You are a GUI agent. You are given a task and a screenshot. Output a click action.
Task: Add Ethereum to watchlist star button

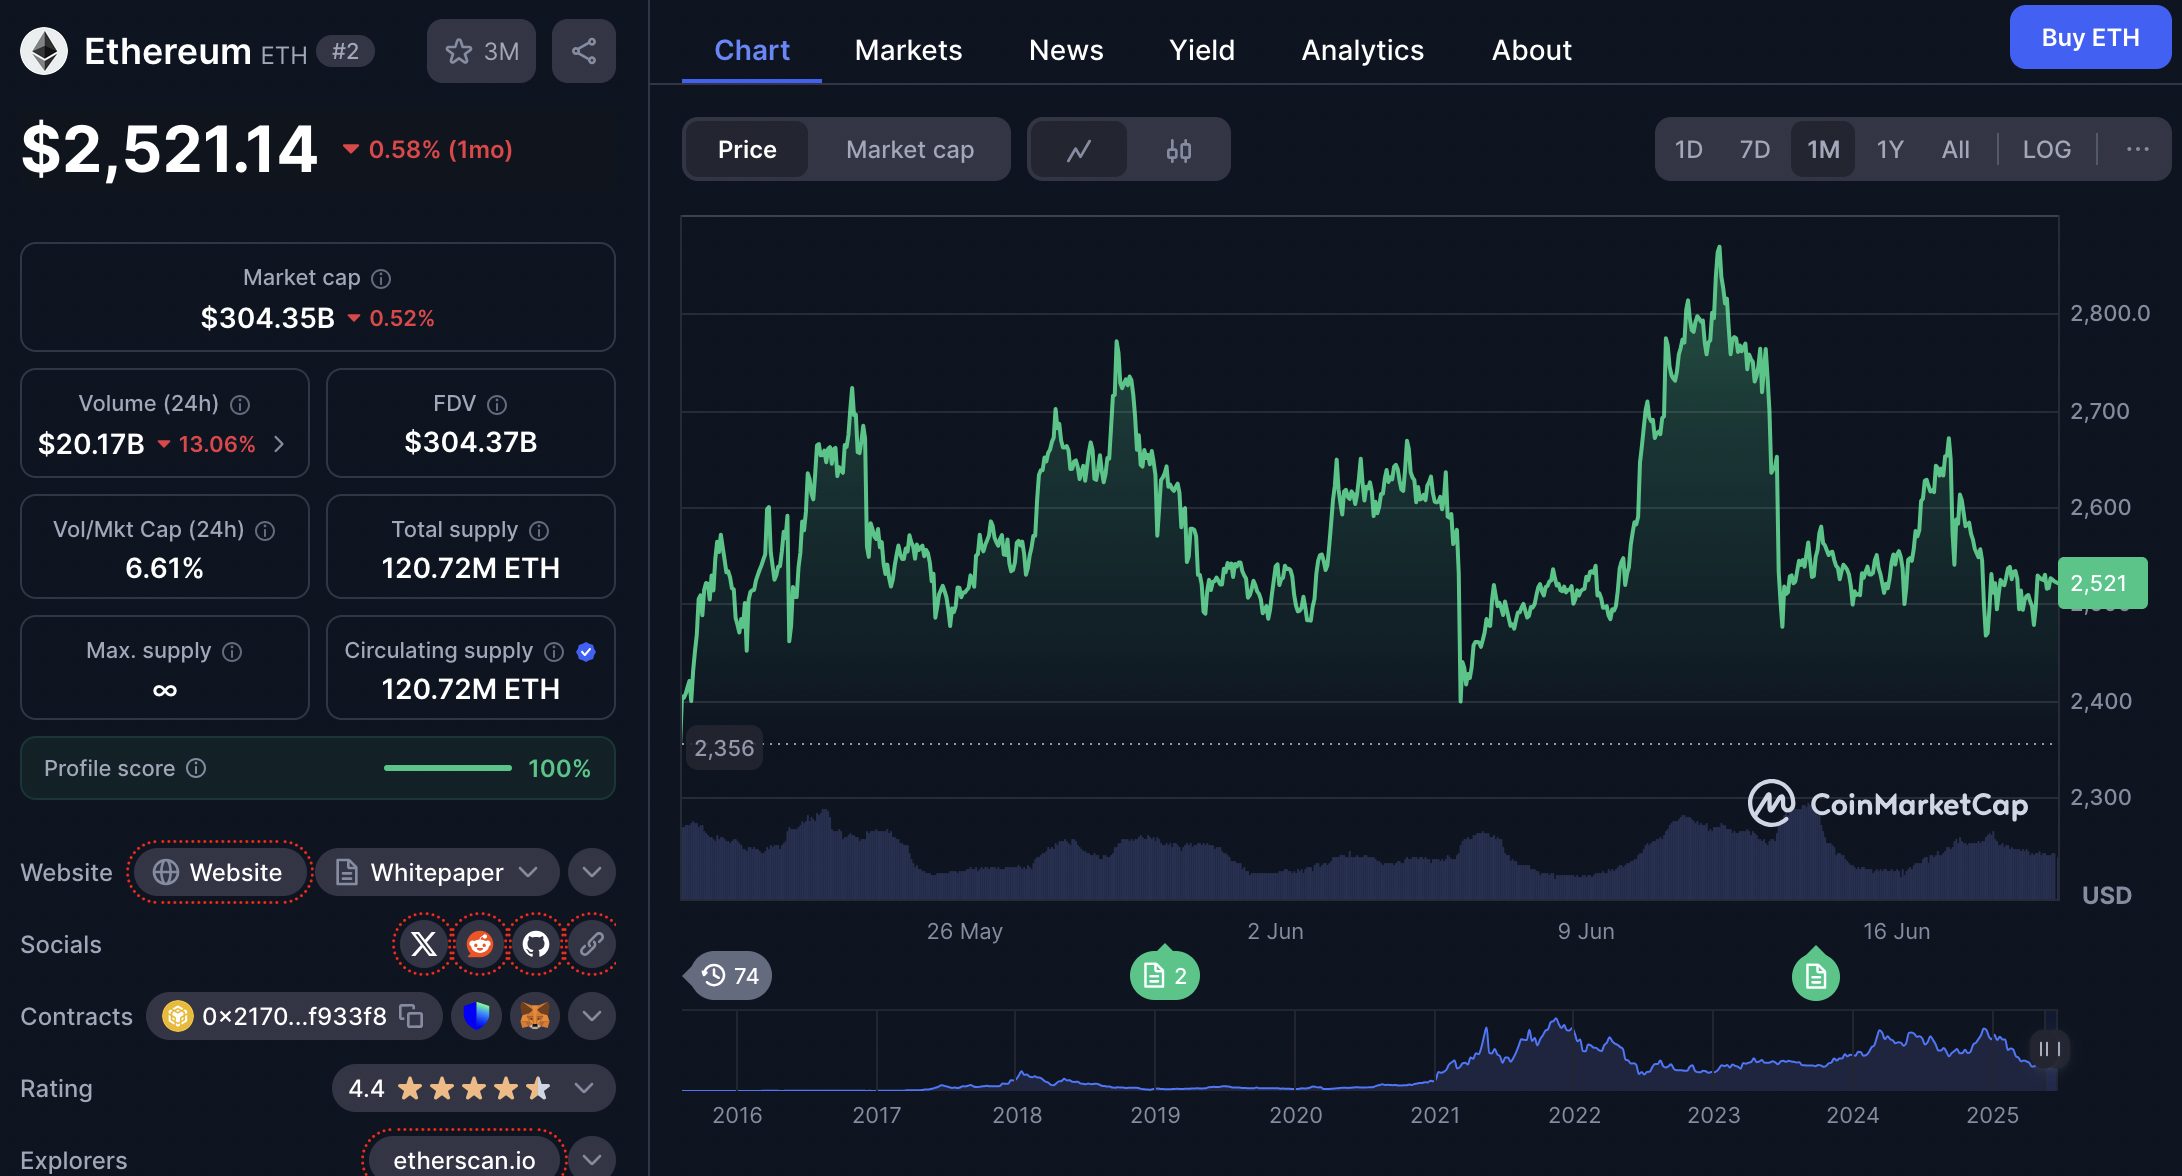481,51
